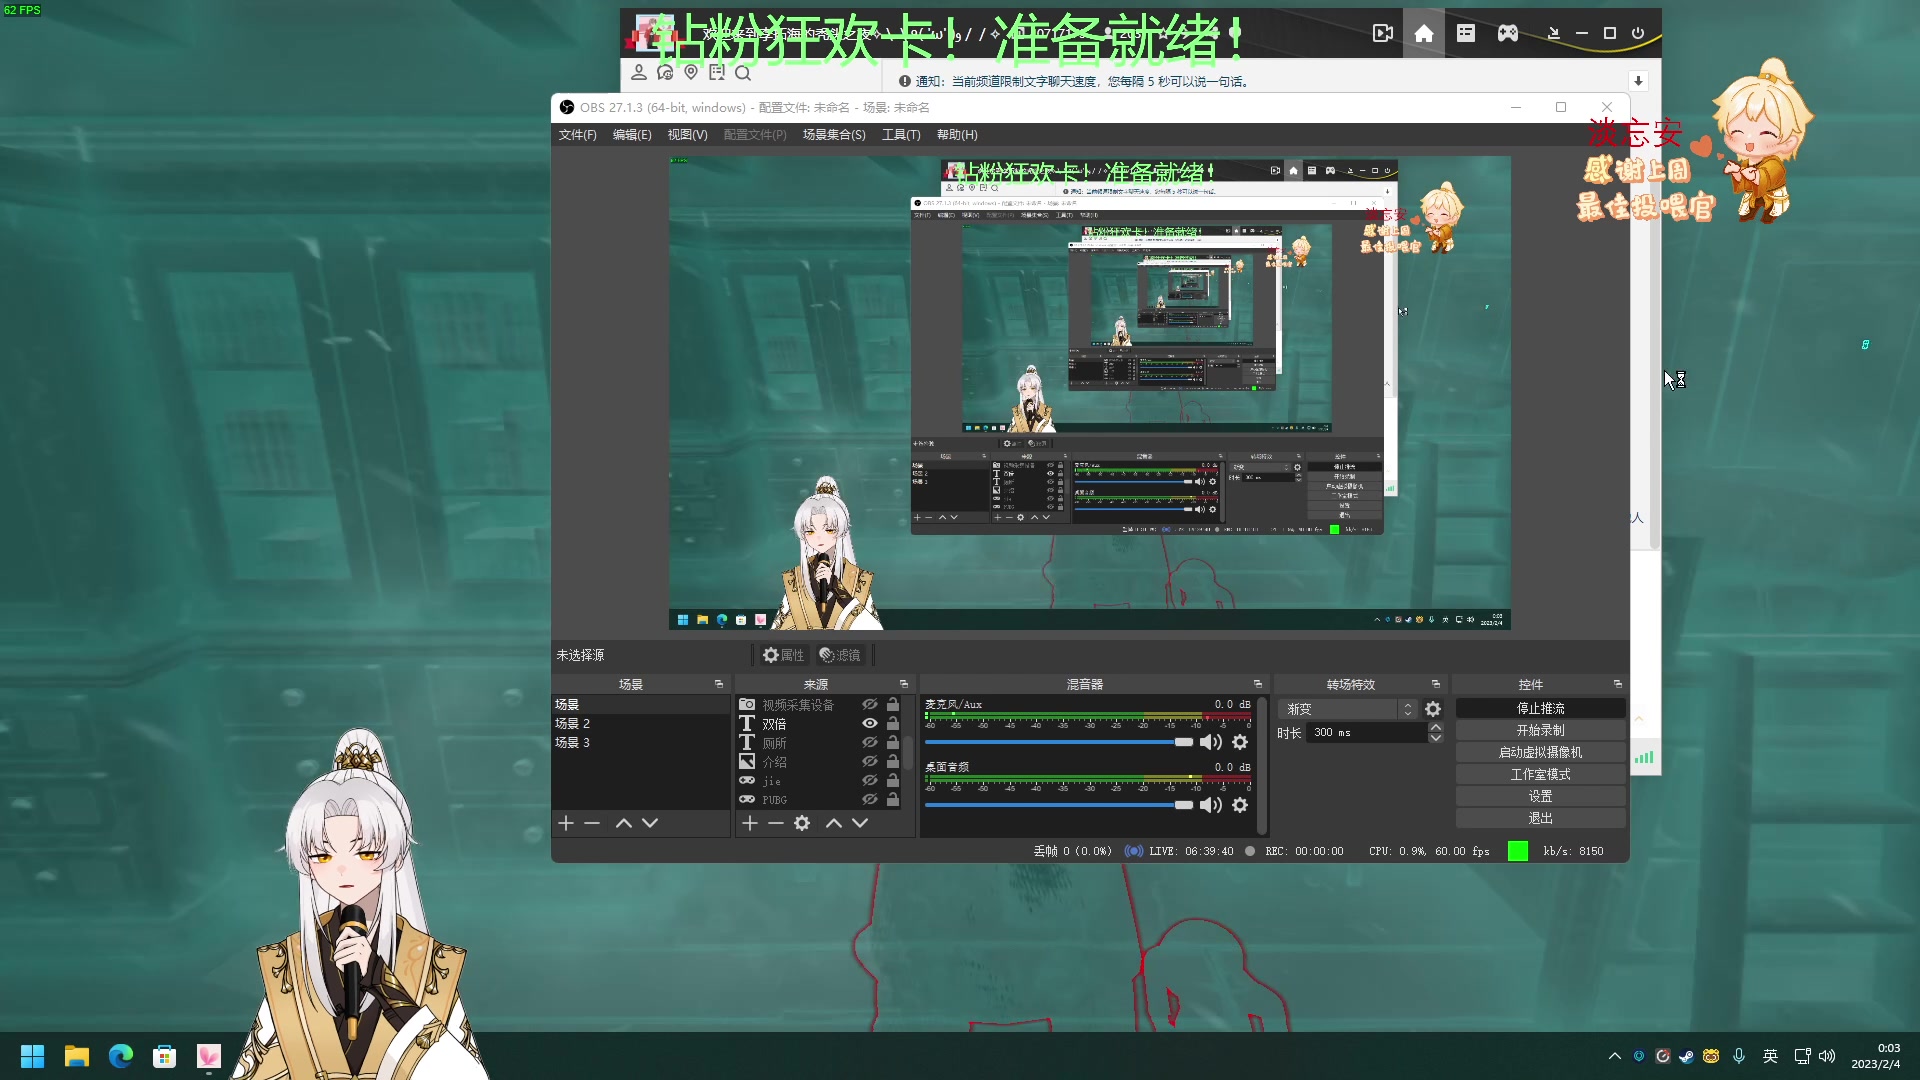Click the video camera icon in streaming app
This screenshot has height=1080, width=1920.
(x=1383, y=33)
